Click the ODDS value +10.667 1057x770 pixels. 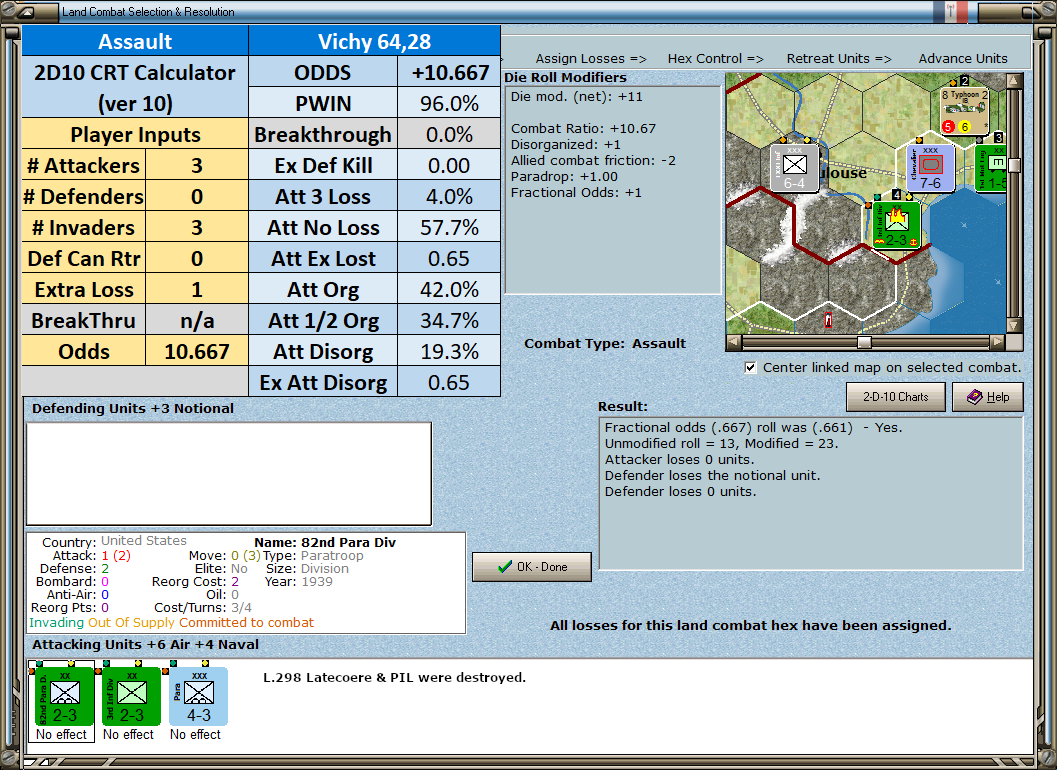pyautogui.click(x=449, y=73)
